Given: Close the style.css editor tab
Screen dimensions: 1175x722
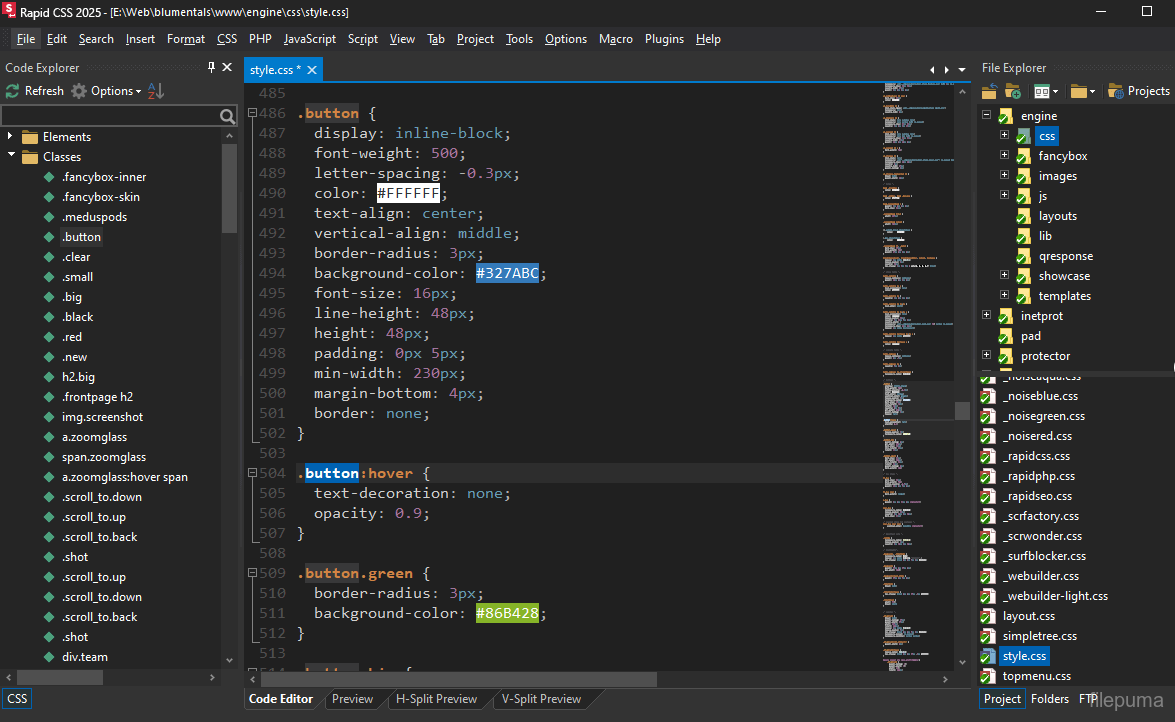Looking at the screenshot, I should (x=312, y=70).
